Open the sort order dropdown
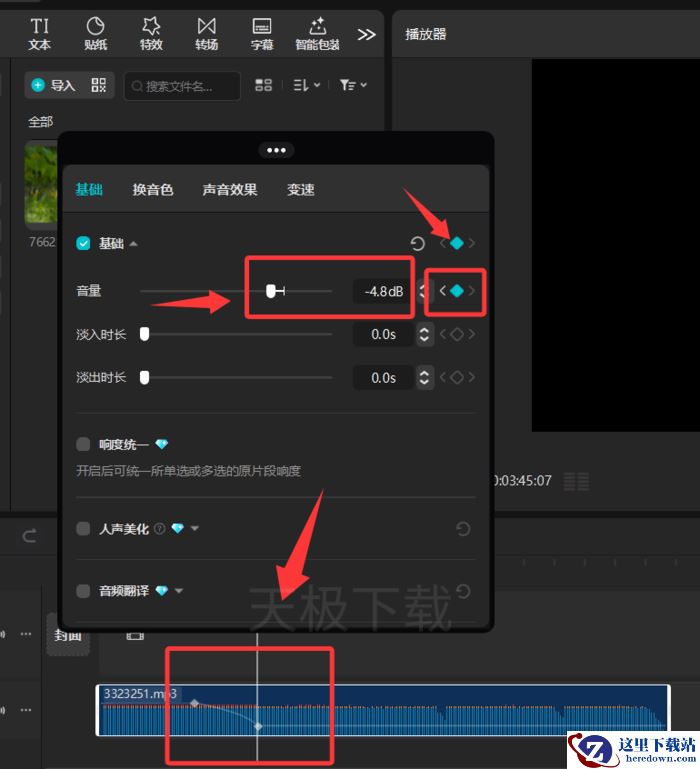Screen dimensions: 700x769 coord(307,85)
